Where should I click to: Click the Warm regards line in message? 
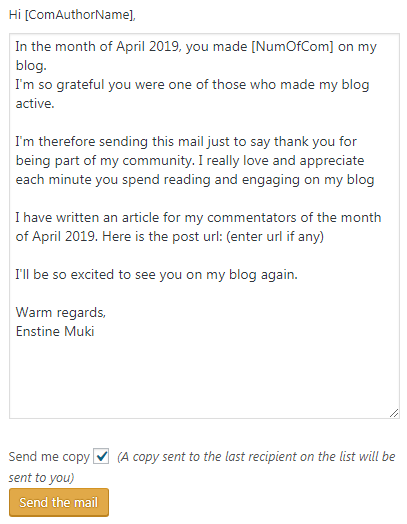click(61, 312)
